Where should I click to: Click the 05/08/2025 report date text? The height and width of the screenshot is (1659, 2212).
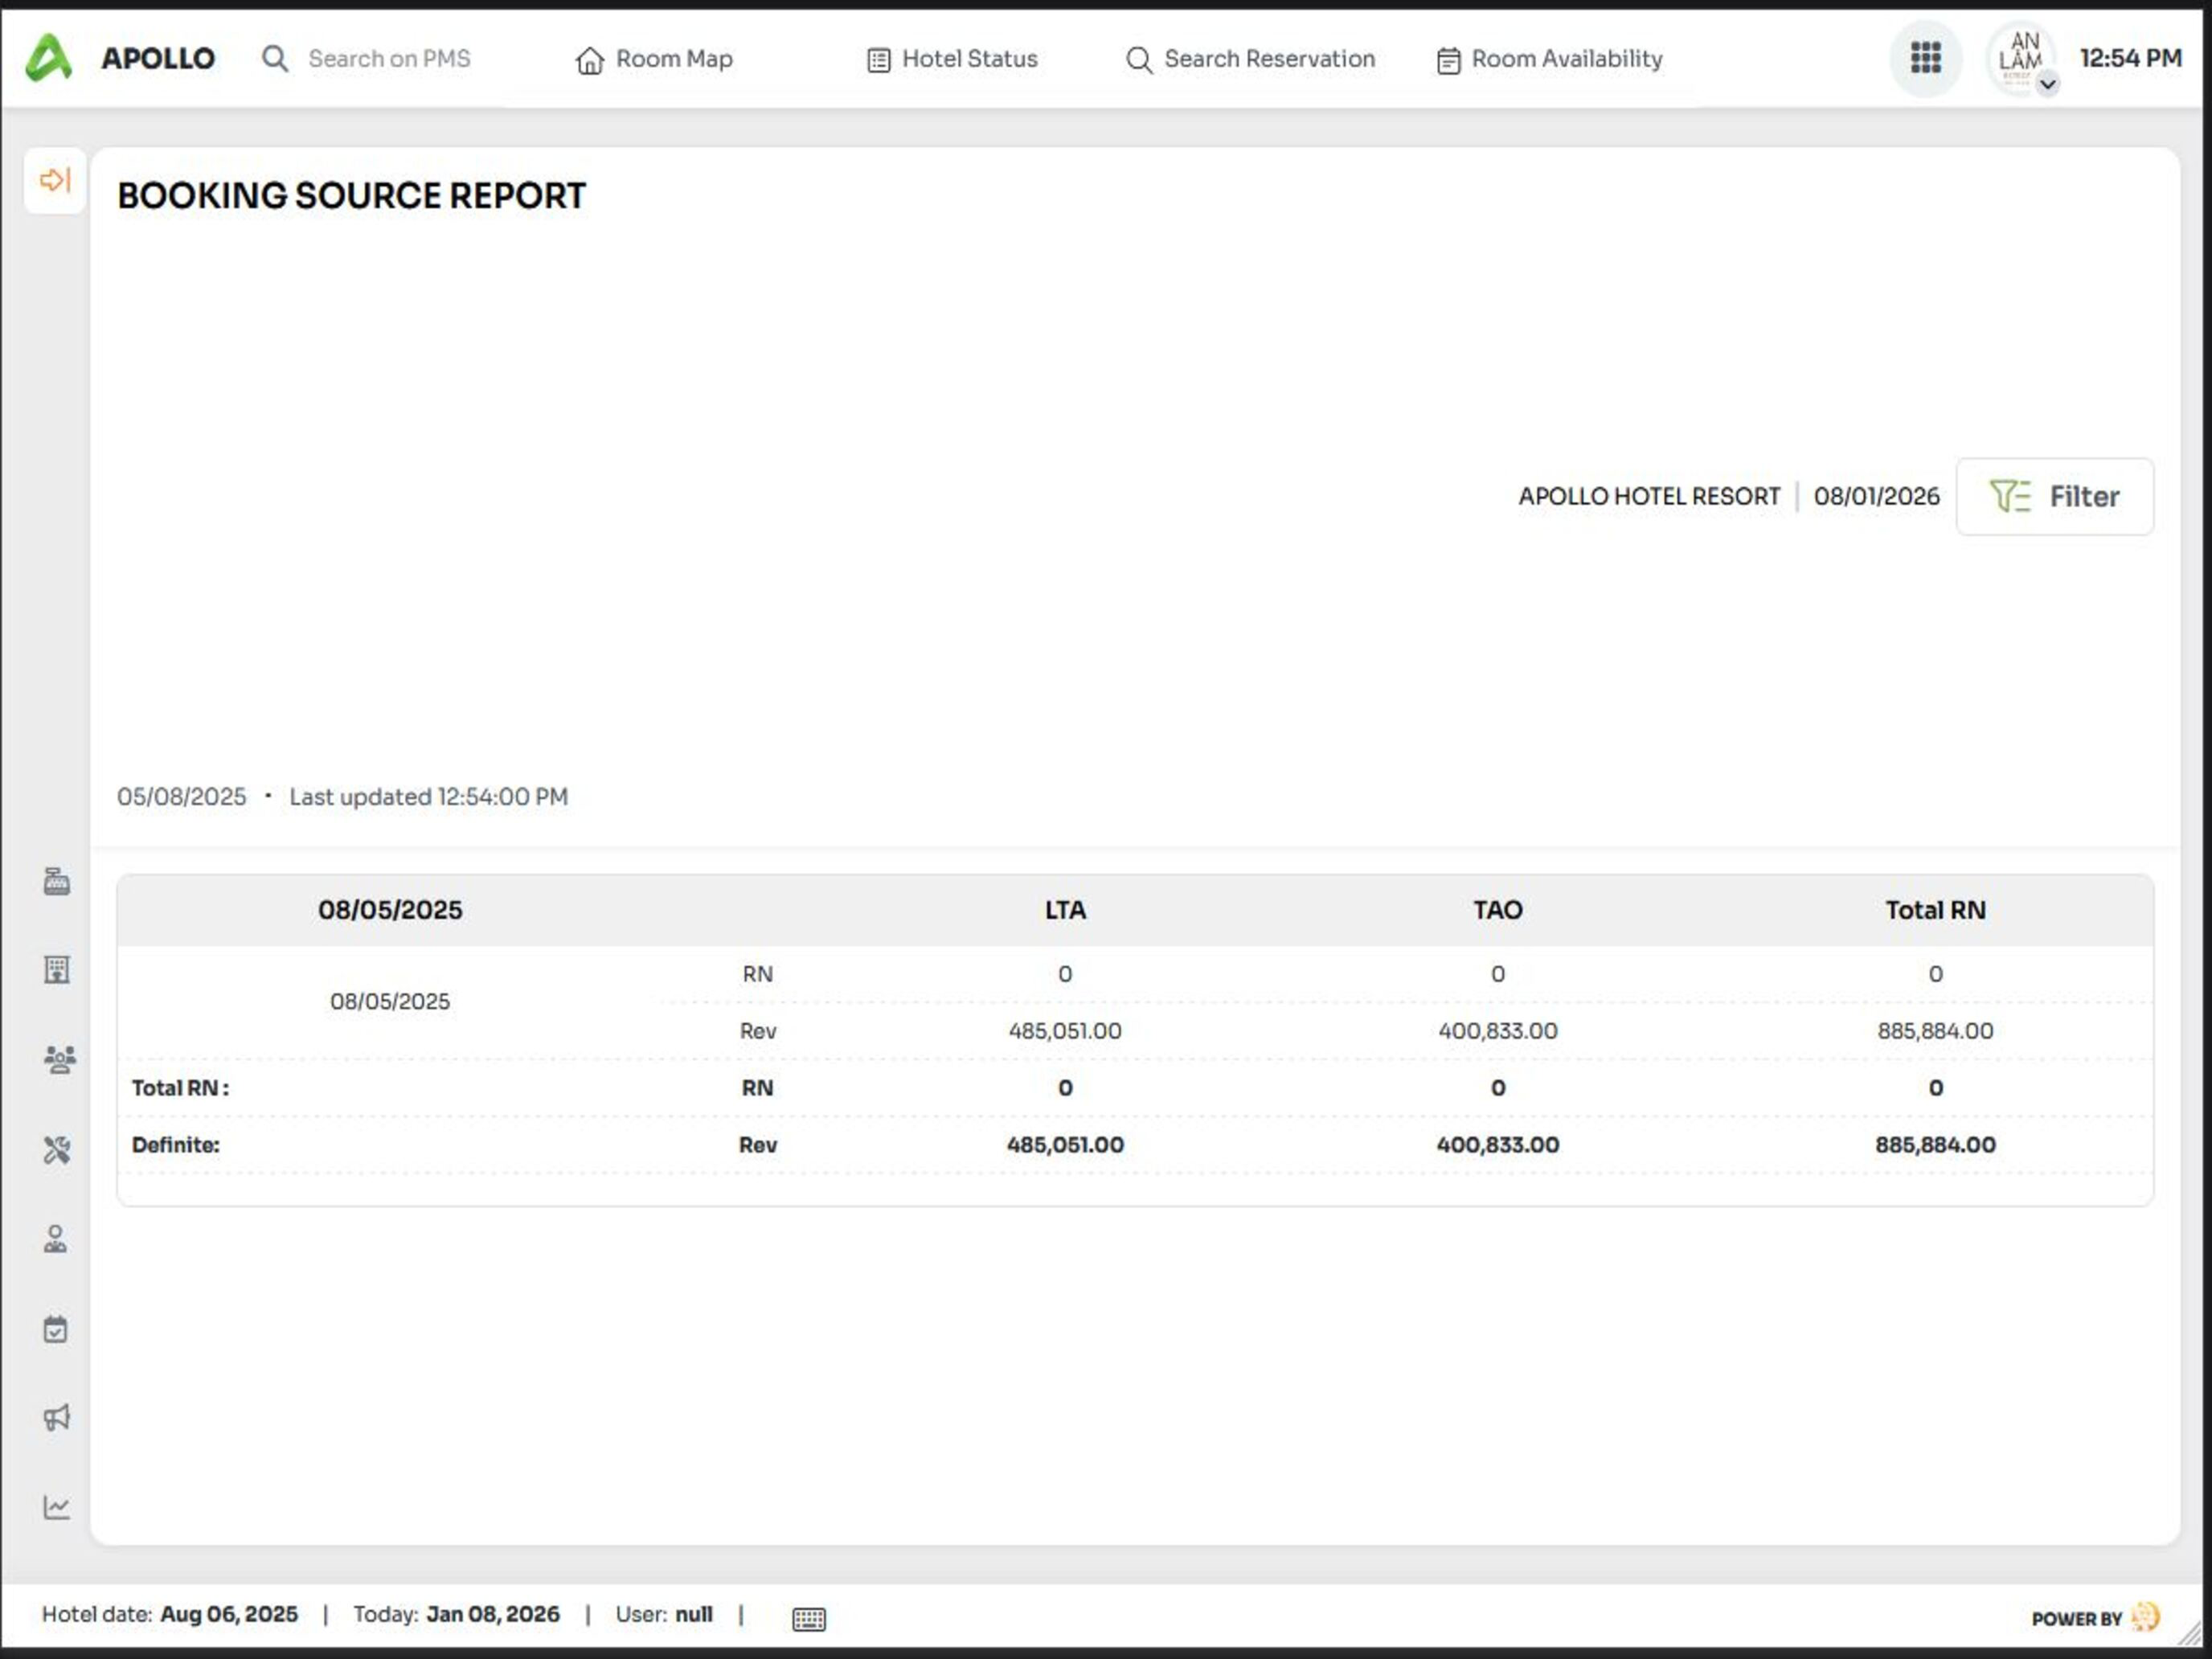[181, 797]
